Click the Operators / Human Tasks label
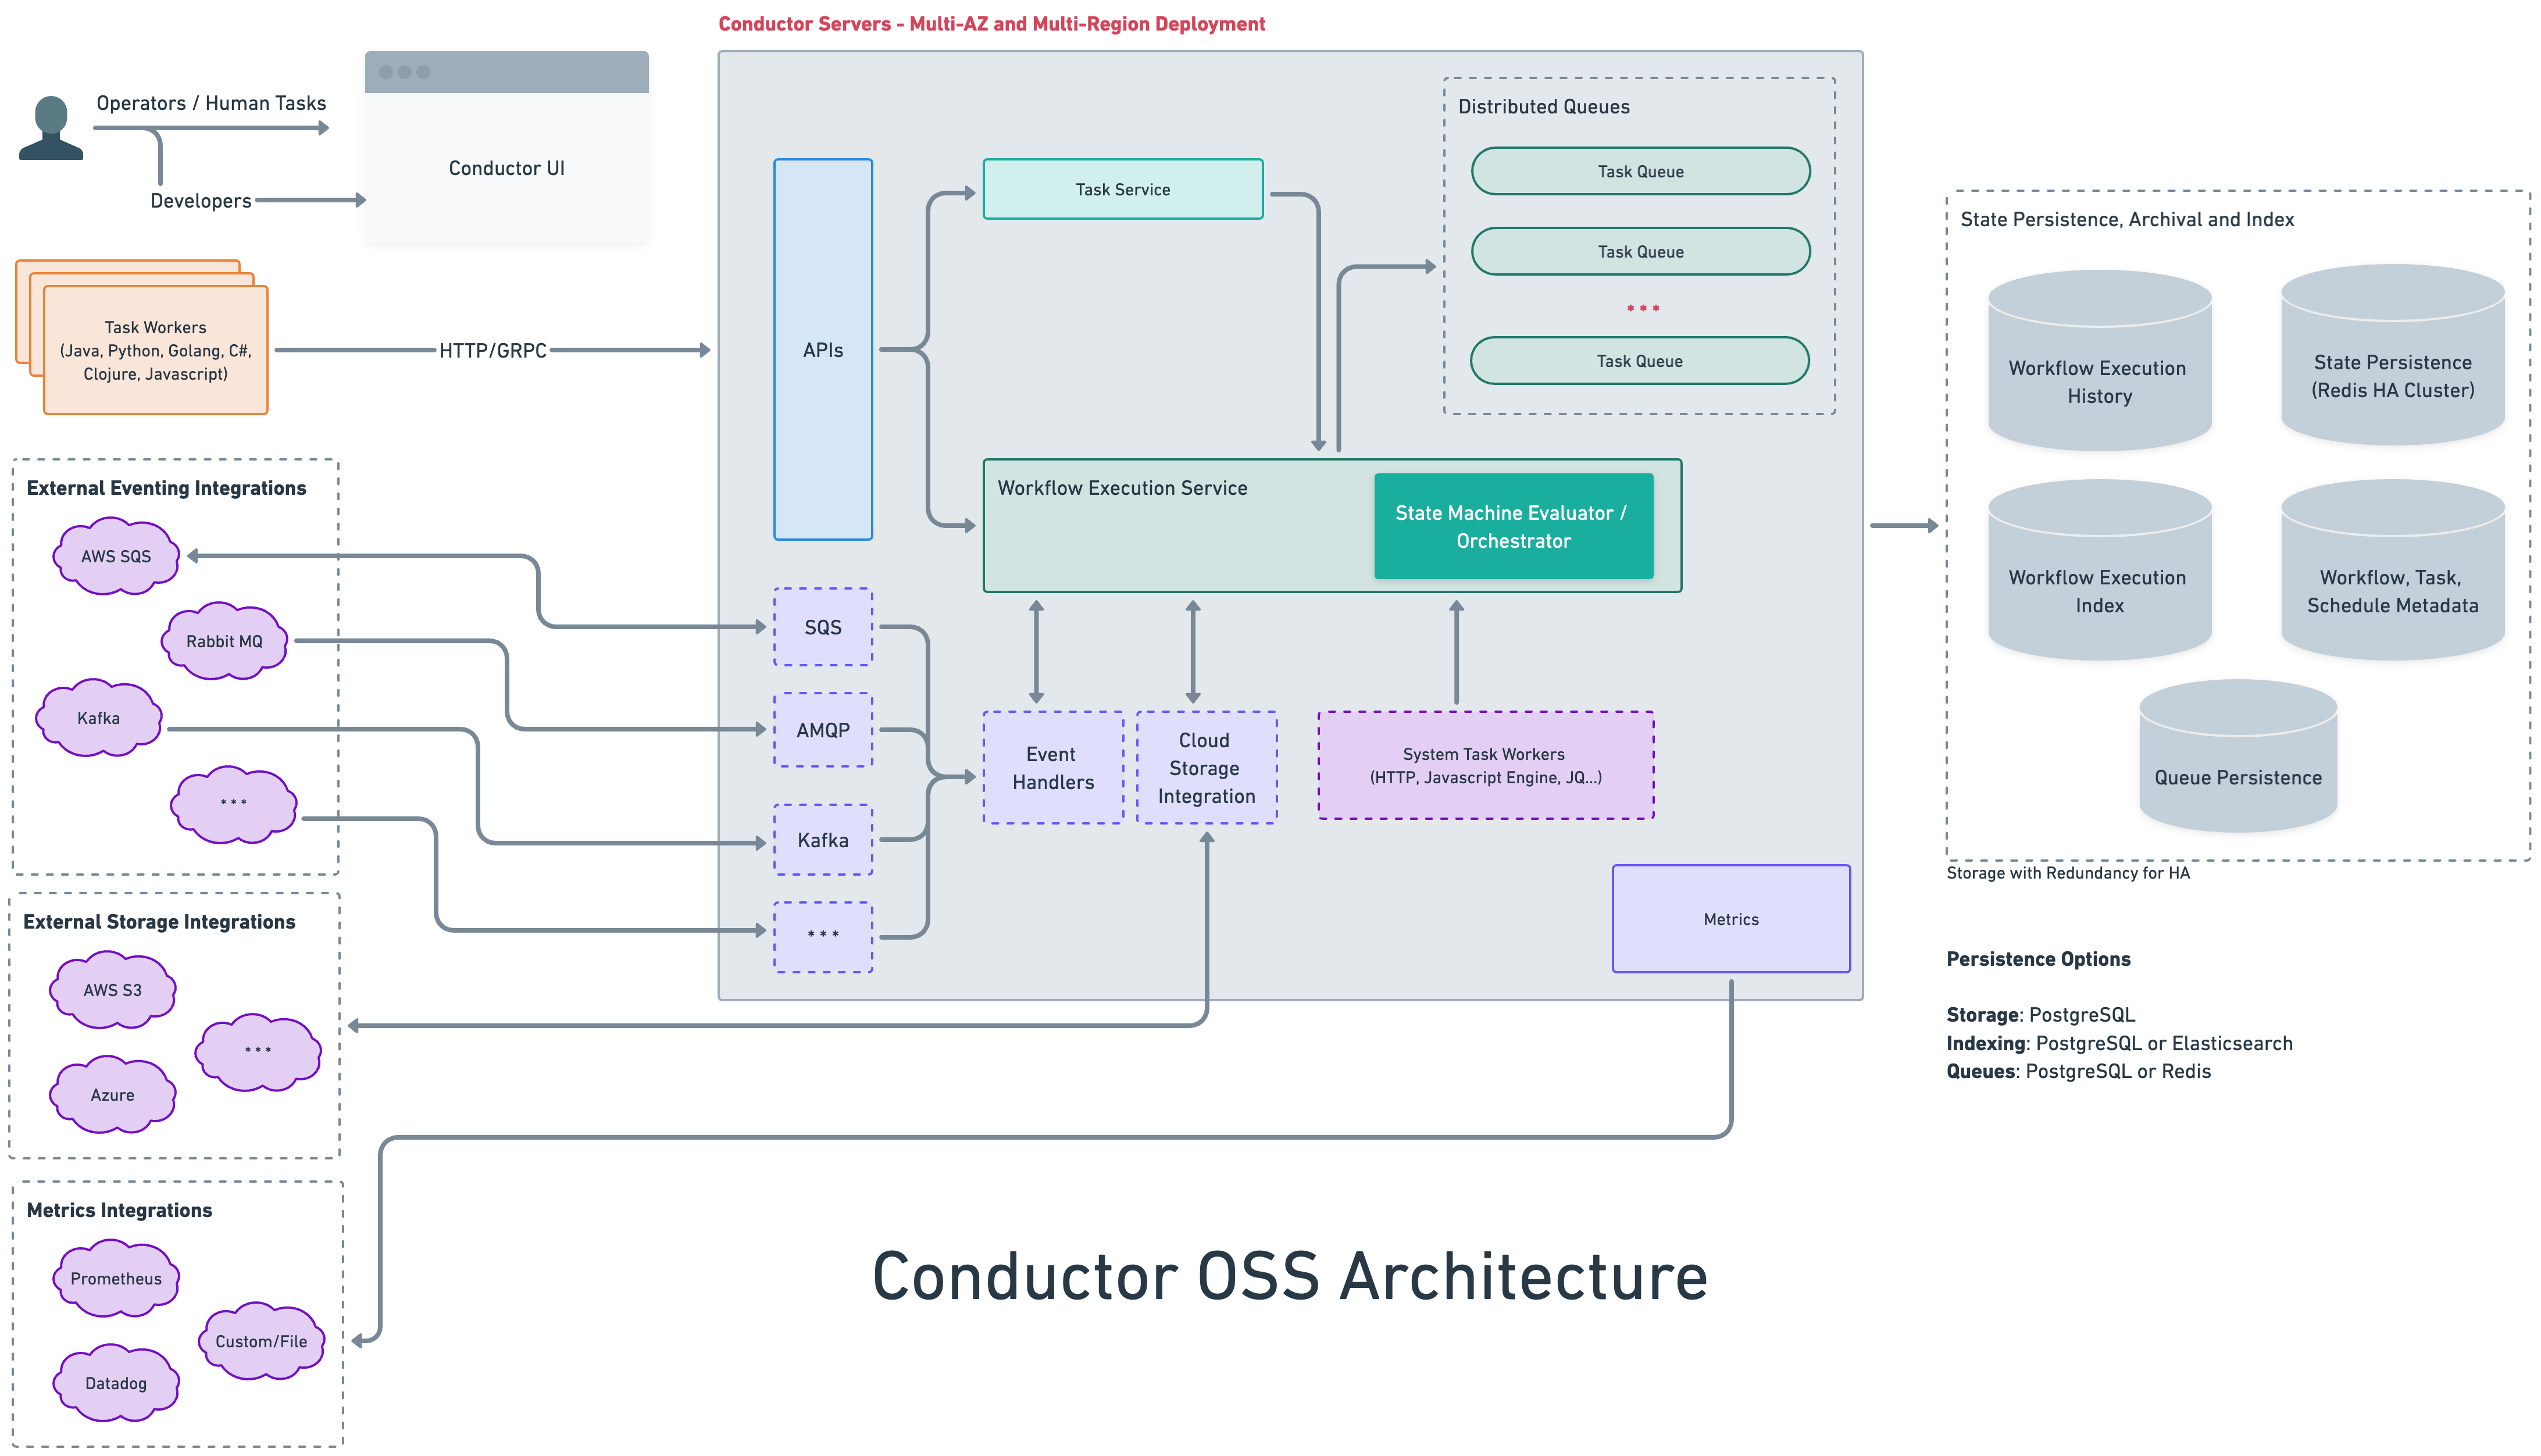Image resolution: width=2541 pixels, height=1456 pixels. tap(211, 103)
